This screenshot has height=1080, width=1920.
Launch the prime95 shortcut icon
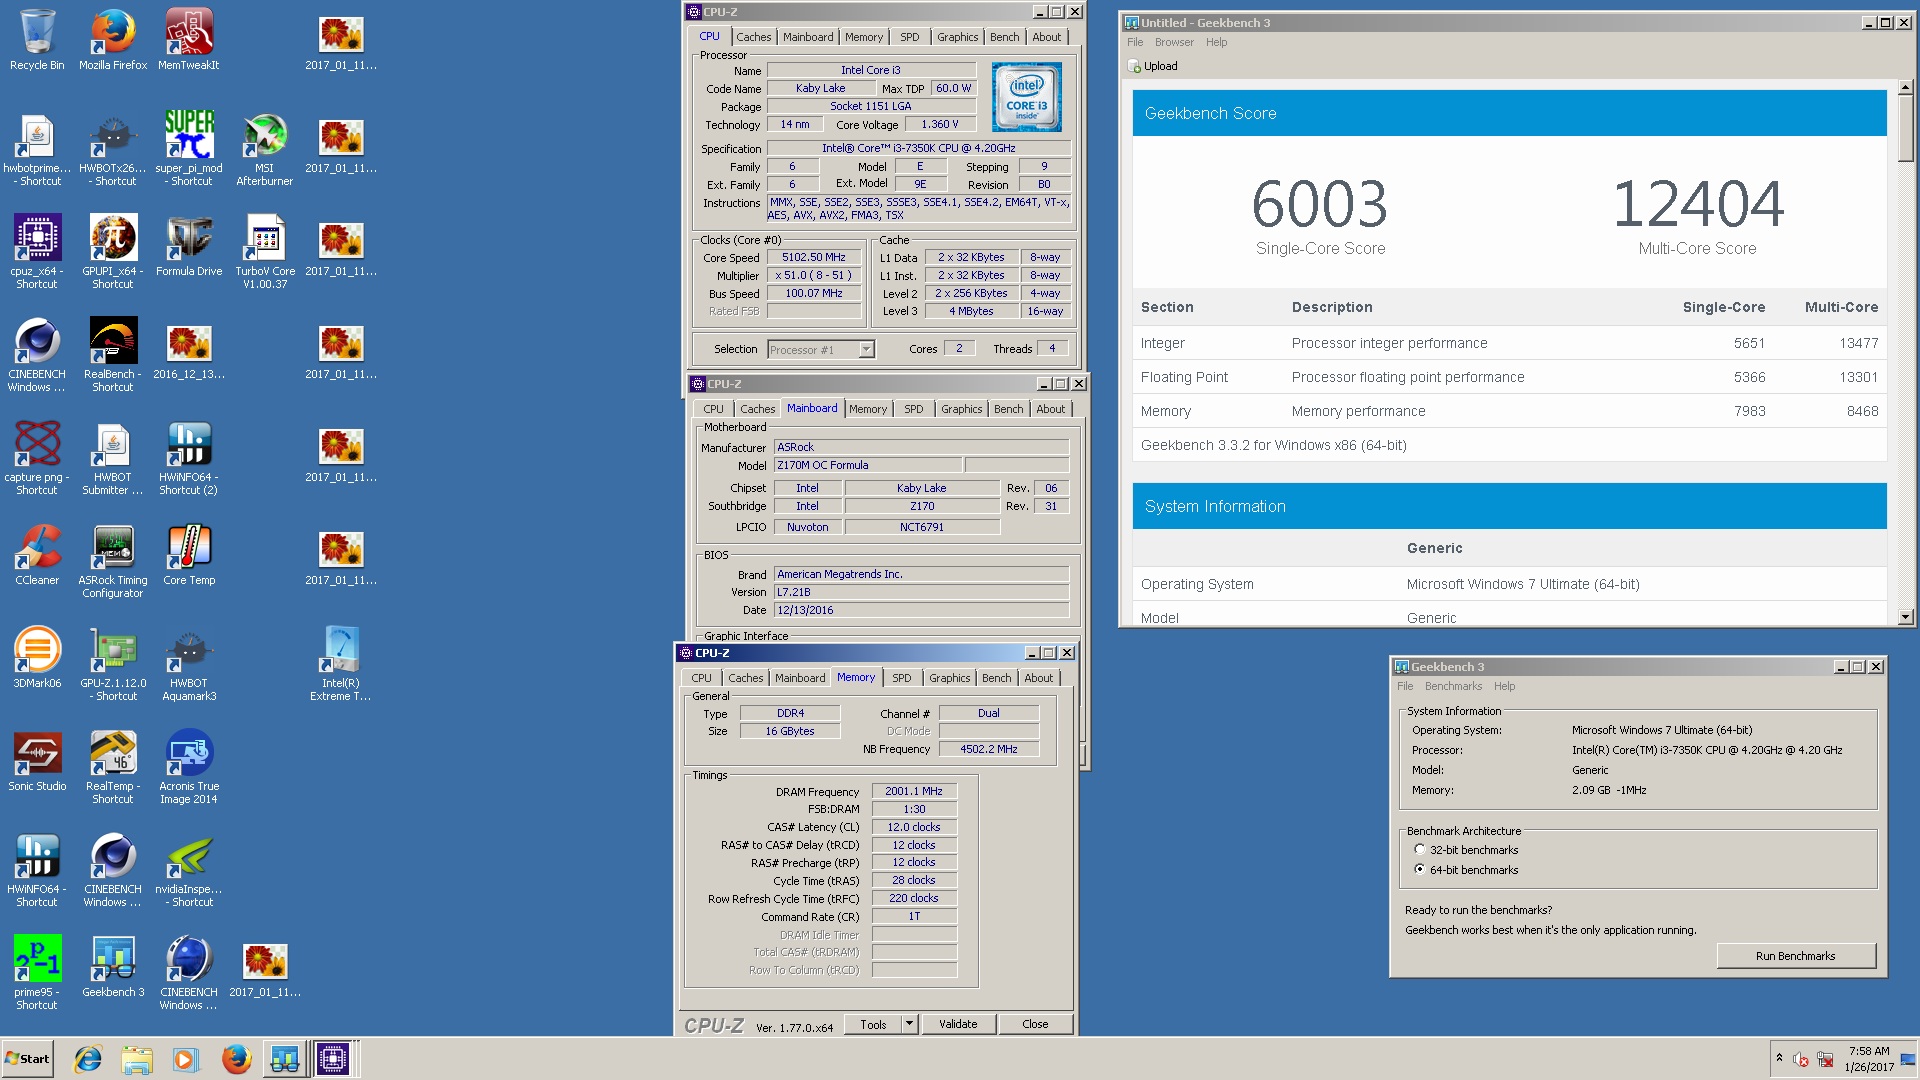[x=37, y=973]
